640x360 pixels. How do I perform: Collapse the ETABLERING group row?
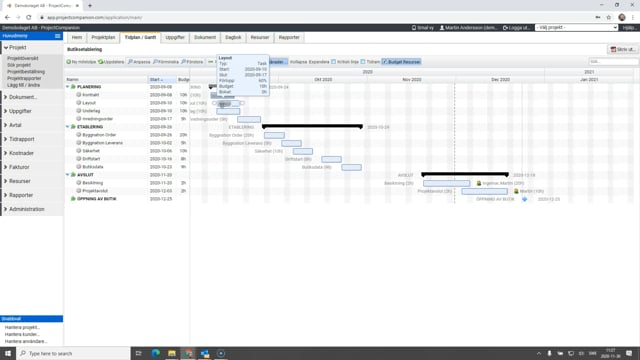pos(68,127)
